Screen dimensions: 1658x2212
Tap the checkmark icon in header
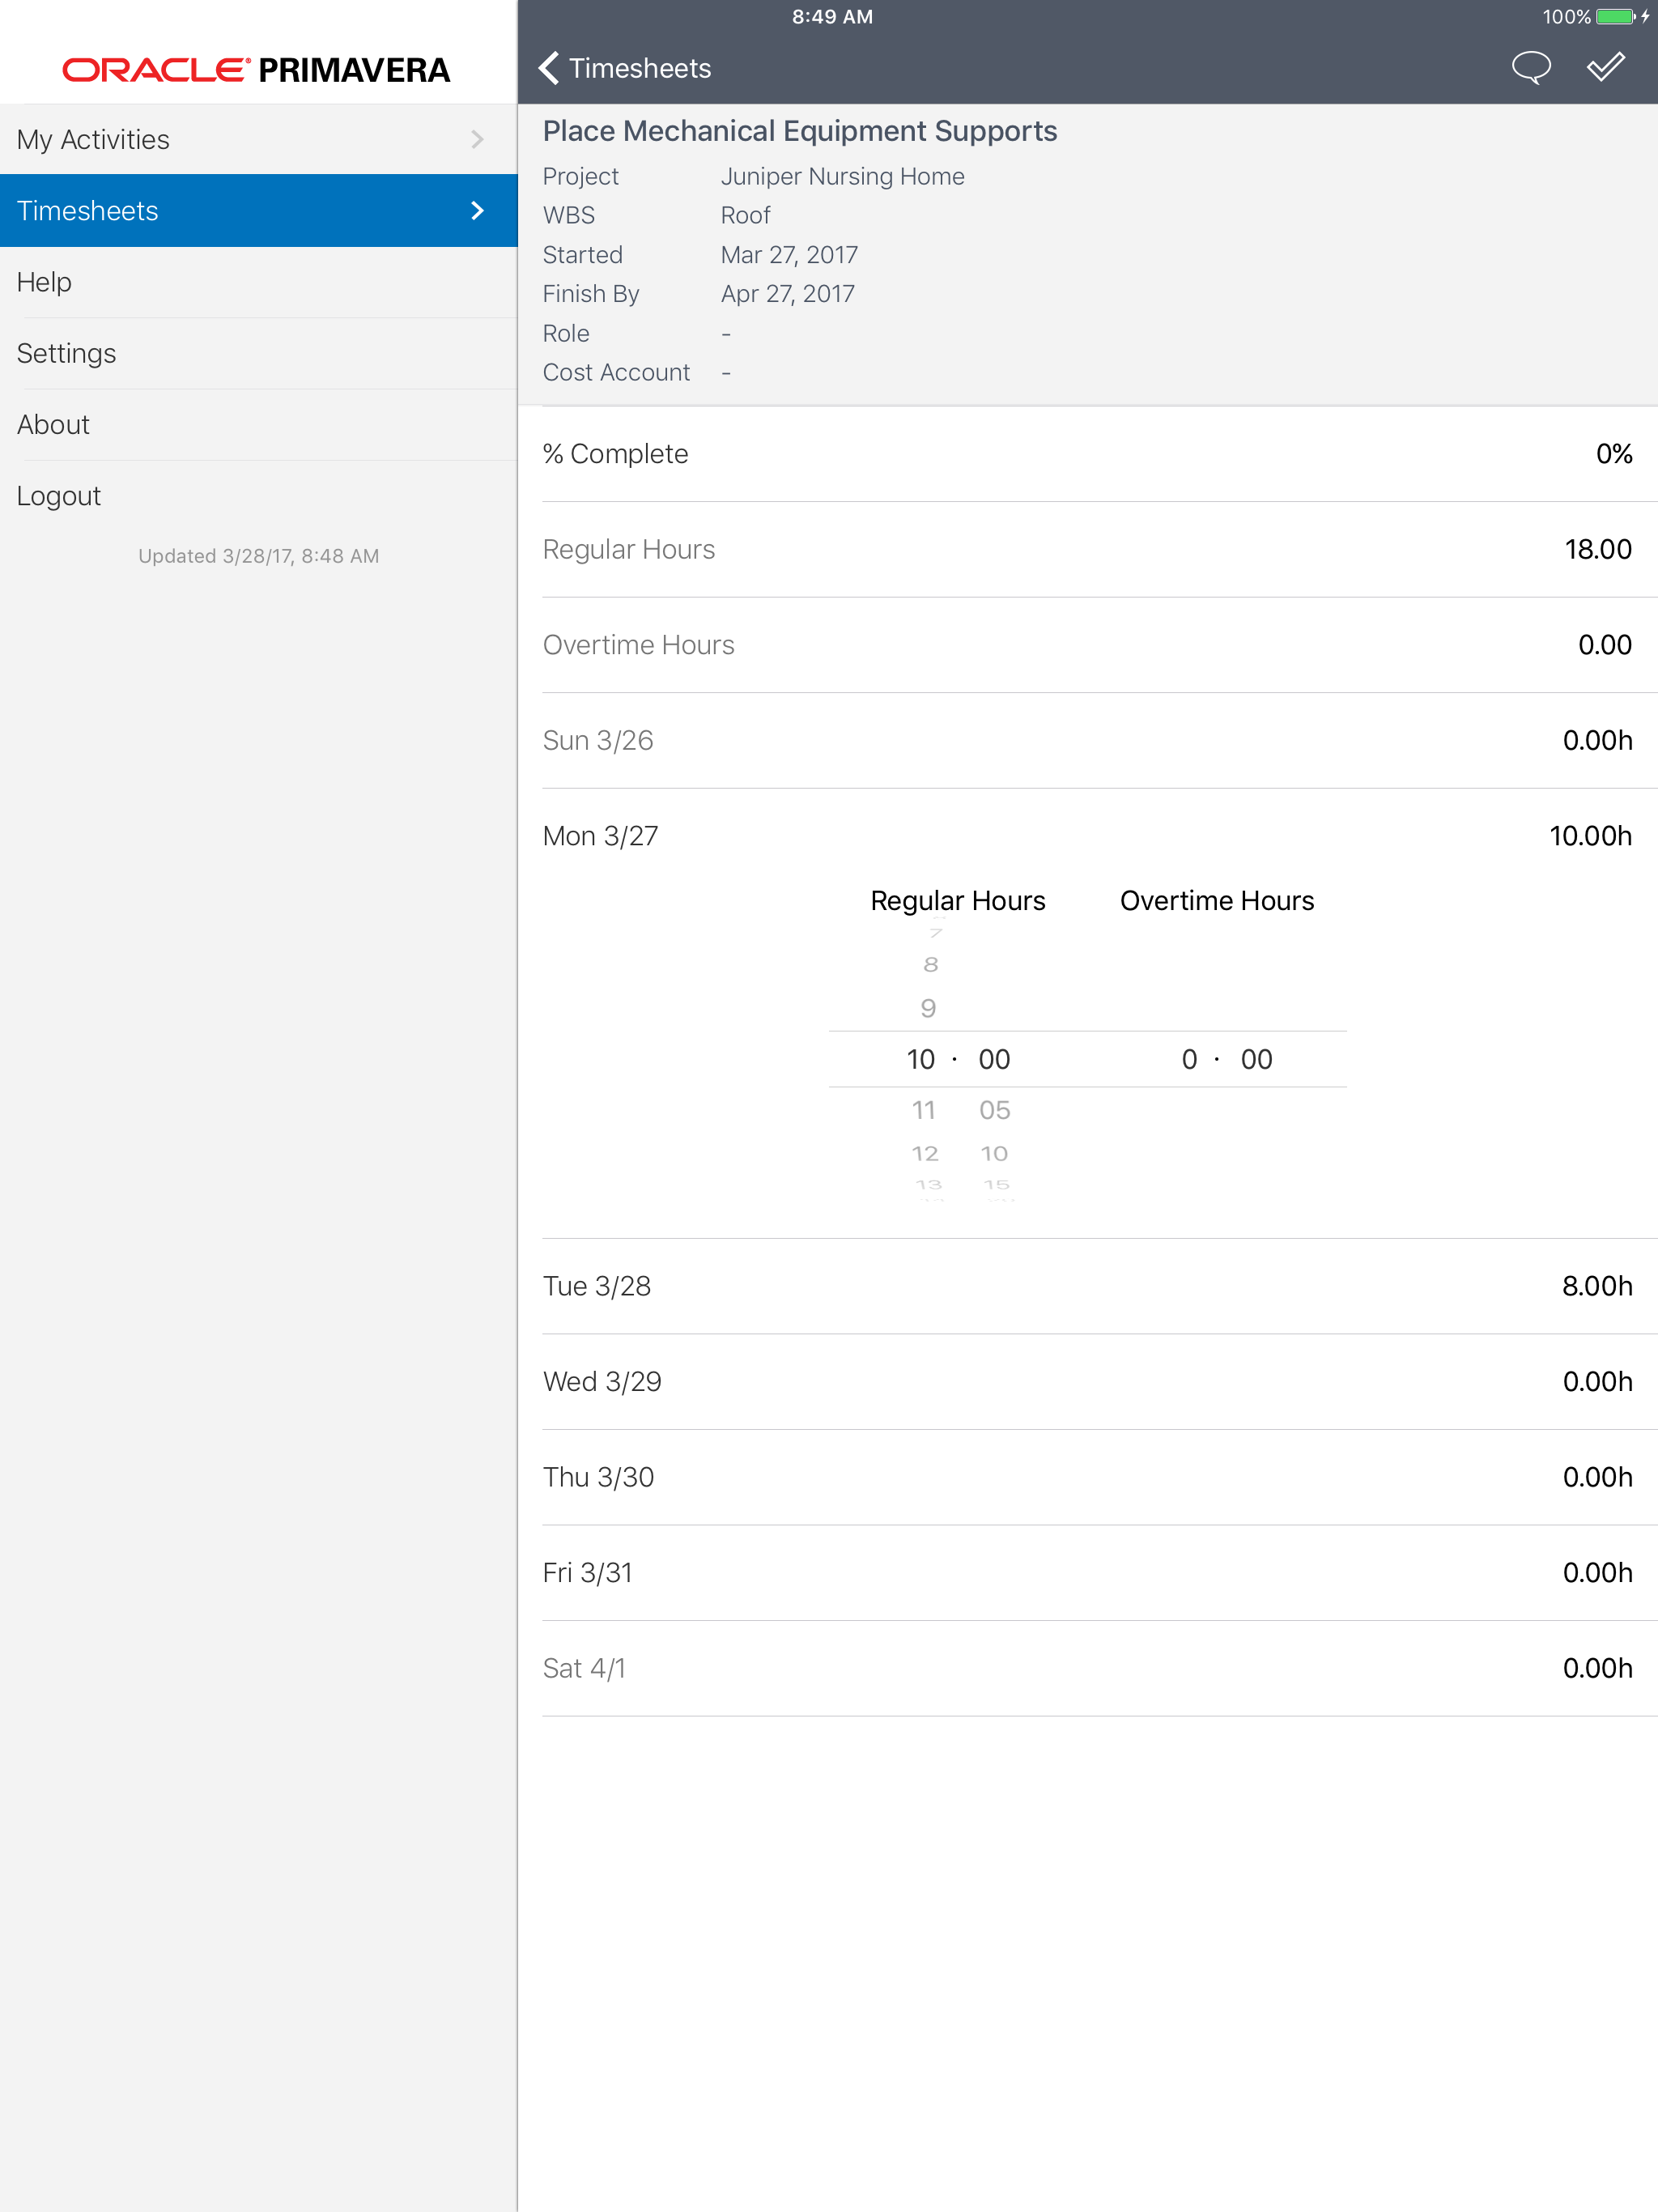(1605, 68)
